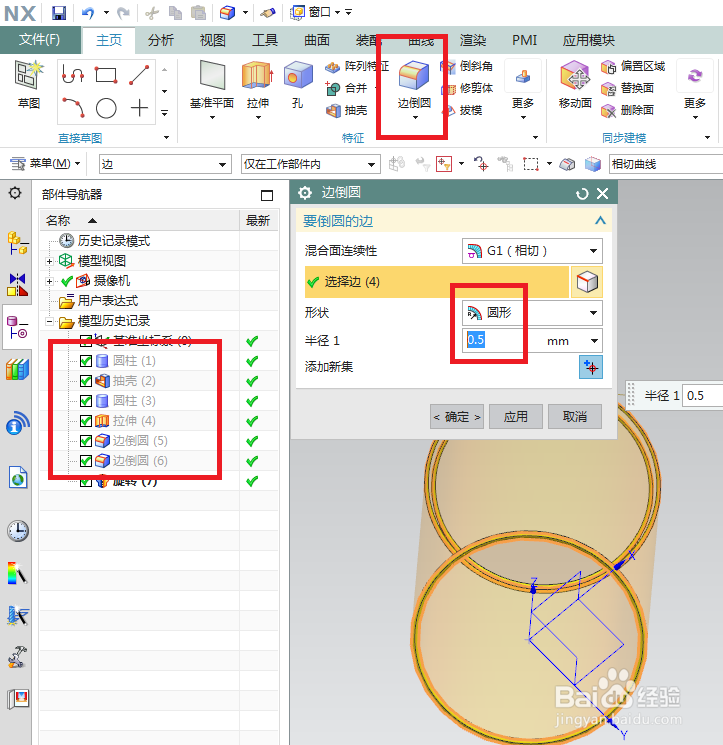Select the rectangle sketch tool
Image resolution: width=723 pixels, height=745 pixels.
pos(105,75)
